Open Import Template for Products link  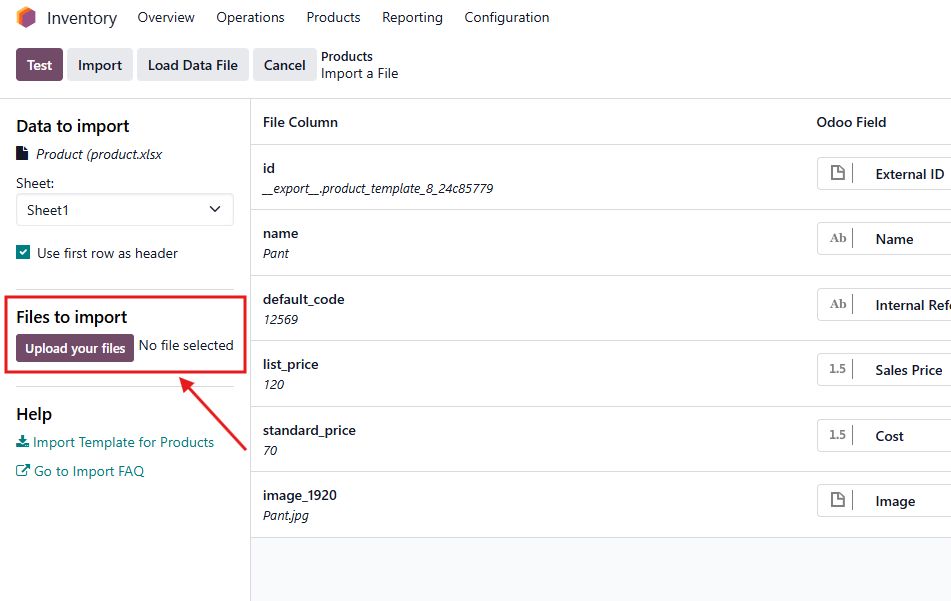[x=123, y=442]
